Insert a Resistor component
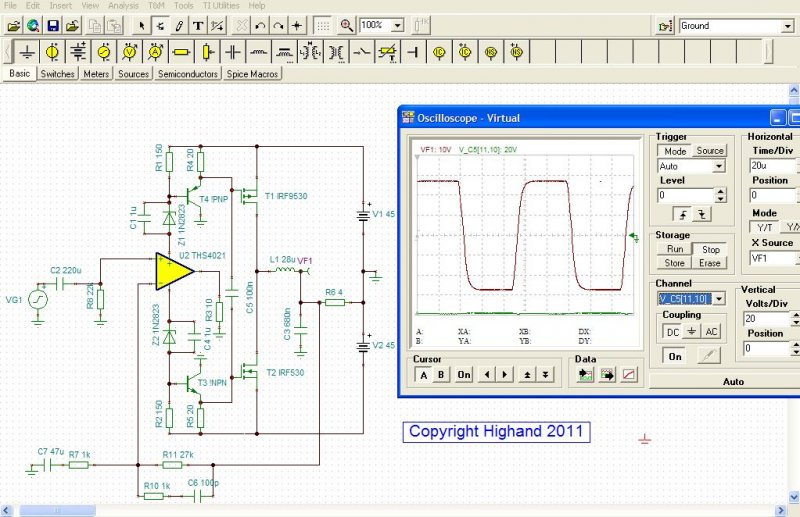Viewport: 800px width, 517px height. coord(181,52)
